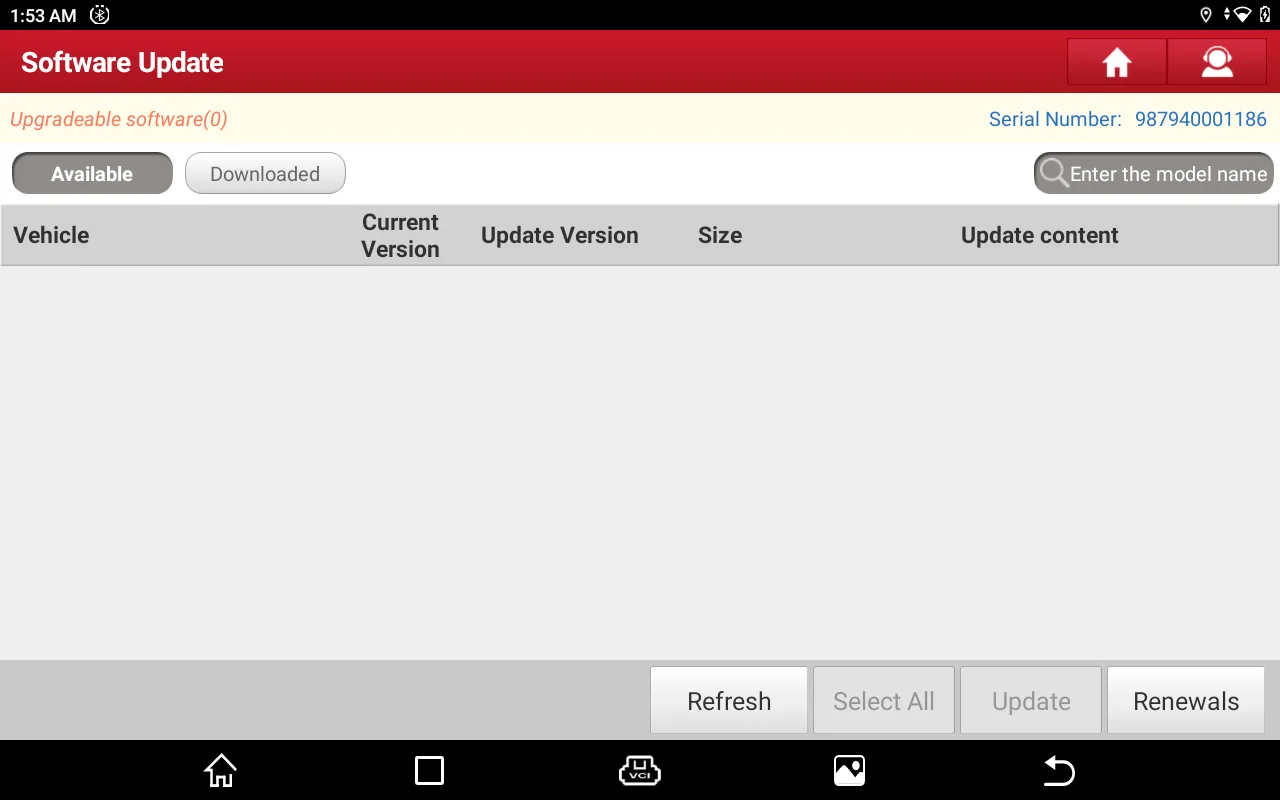The image size is (1280, 800).
Task: Open the gallery screenshot icon in the navigation bar
Action: (849, 770)
